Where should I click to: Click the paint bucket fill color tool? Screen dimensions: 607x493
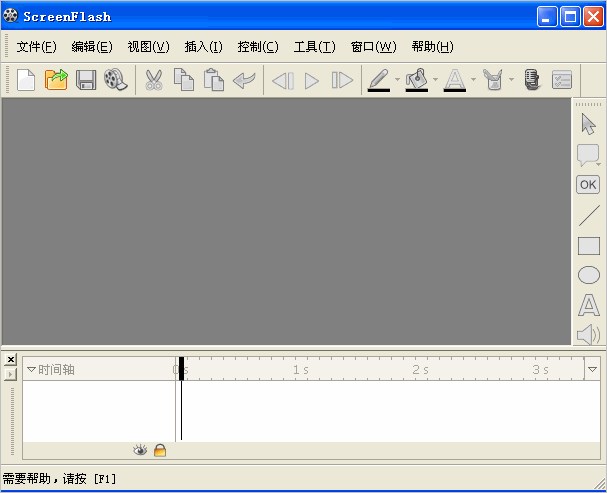coord(417,80)
